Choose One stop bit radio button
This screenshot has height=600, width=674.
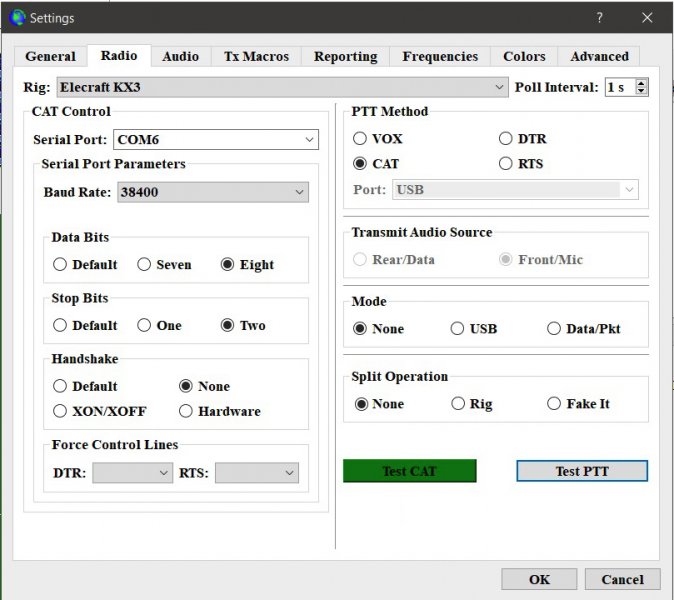(145, 326)
